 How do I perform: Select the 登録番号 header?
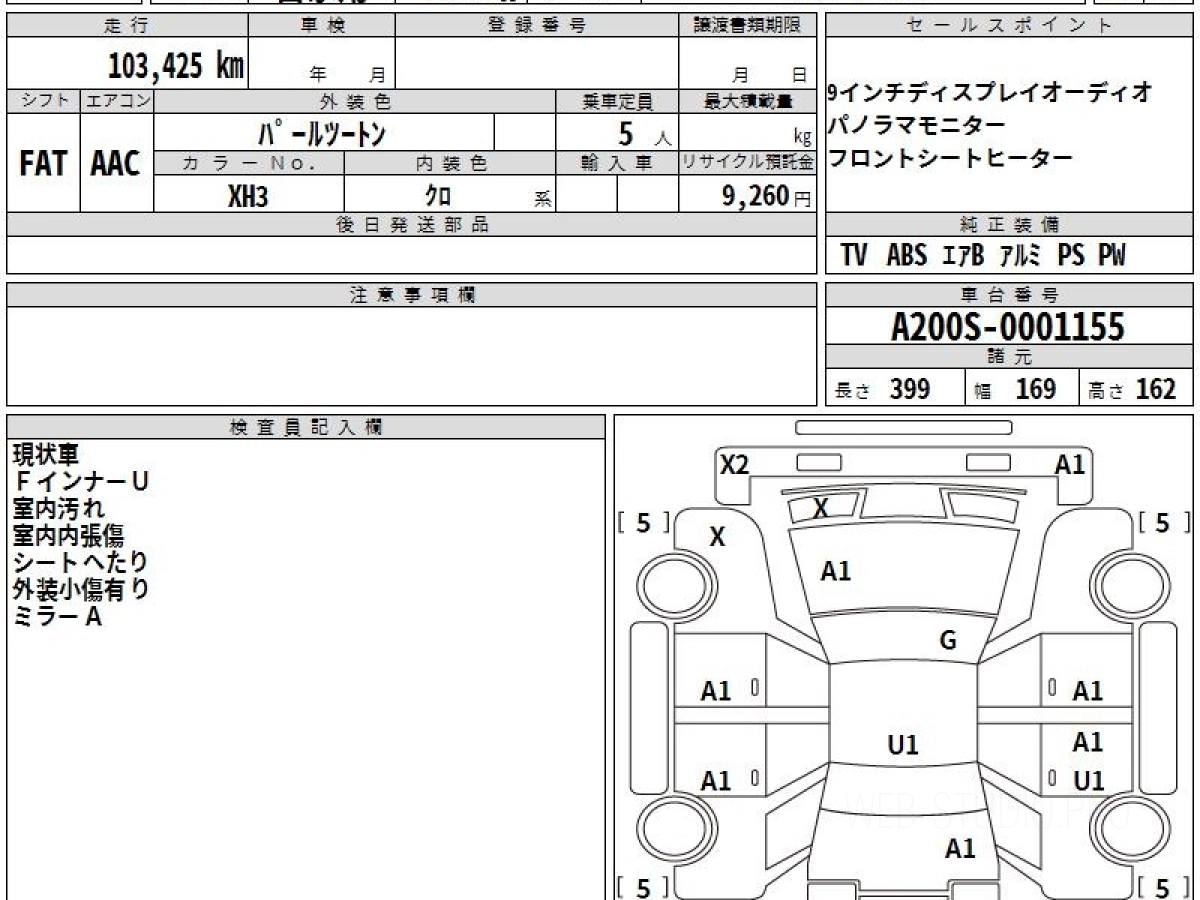click(x=537, y=26)
